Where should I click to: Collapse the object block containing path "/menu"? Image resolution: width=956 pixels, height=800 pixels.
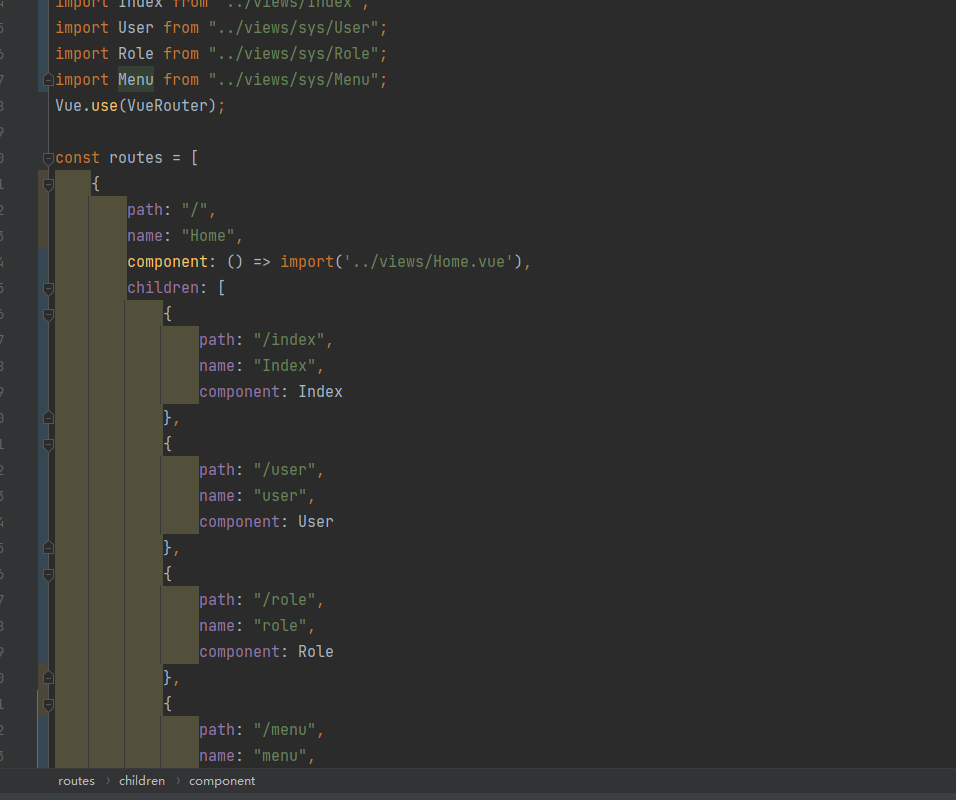click(48, 705)
